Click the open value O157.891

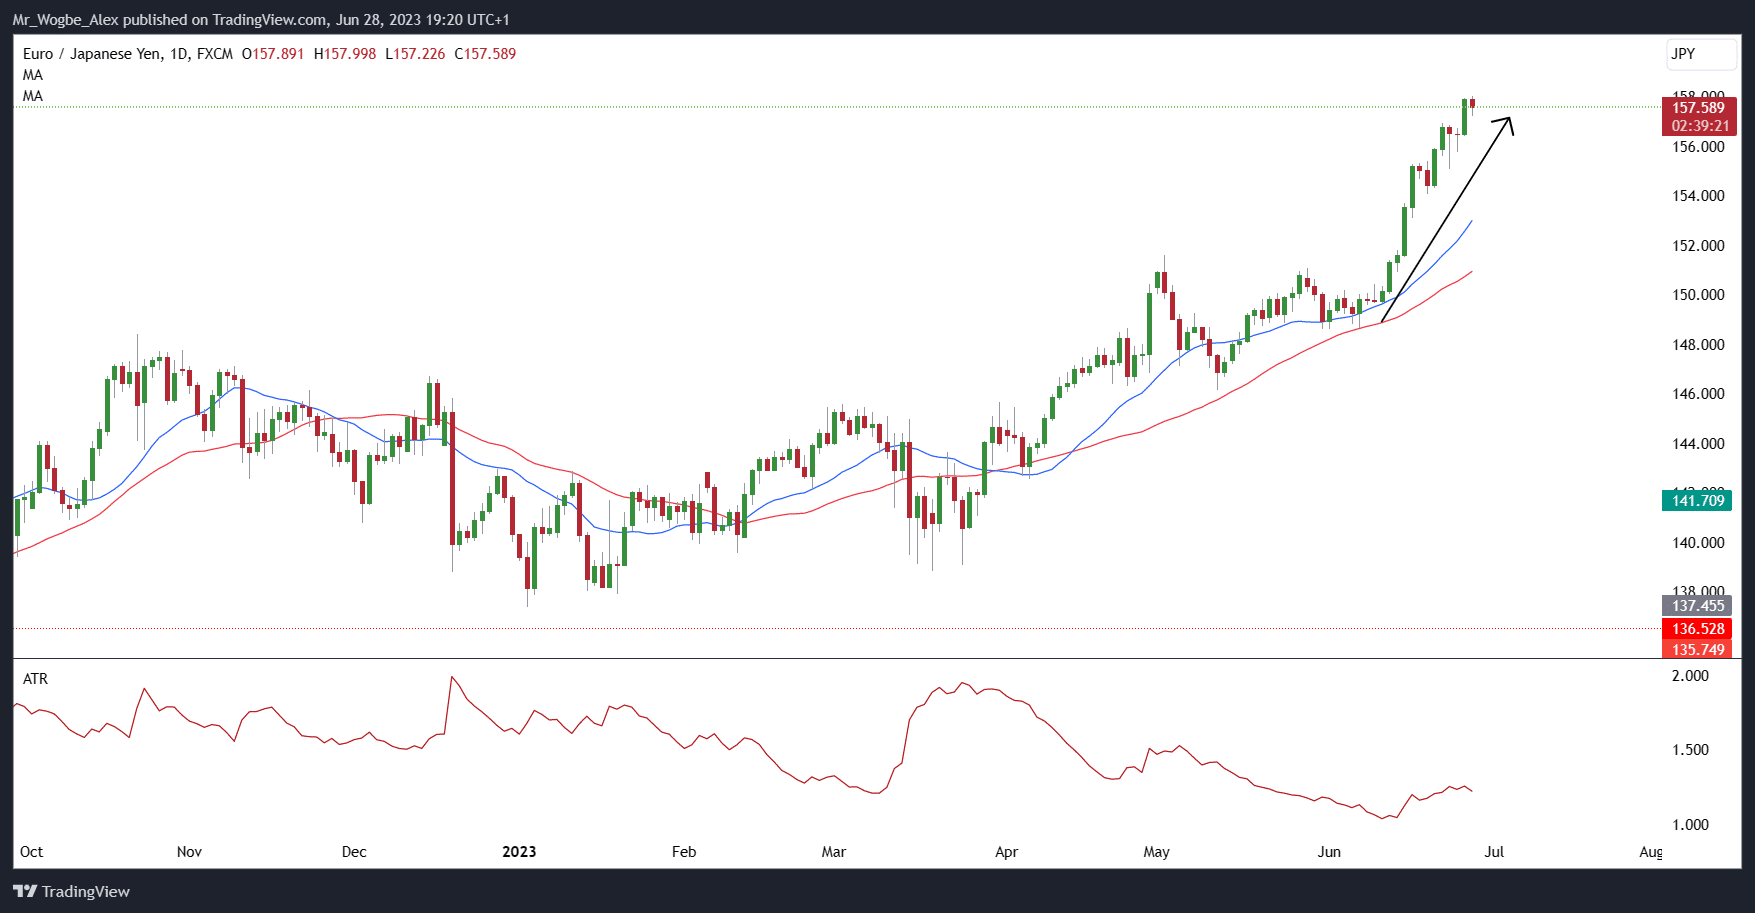(273, 54)
